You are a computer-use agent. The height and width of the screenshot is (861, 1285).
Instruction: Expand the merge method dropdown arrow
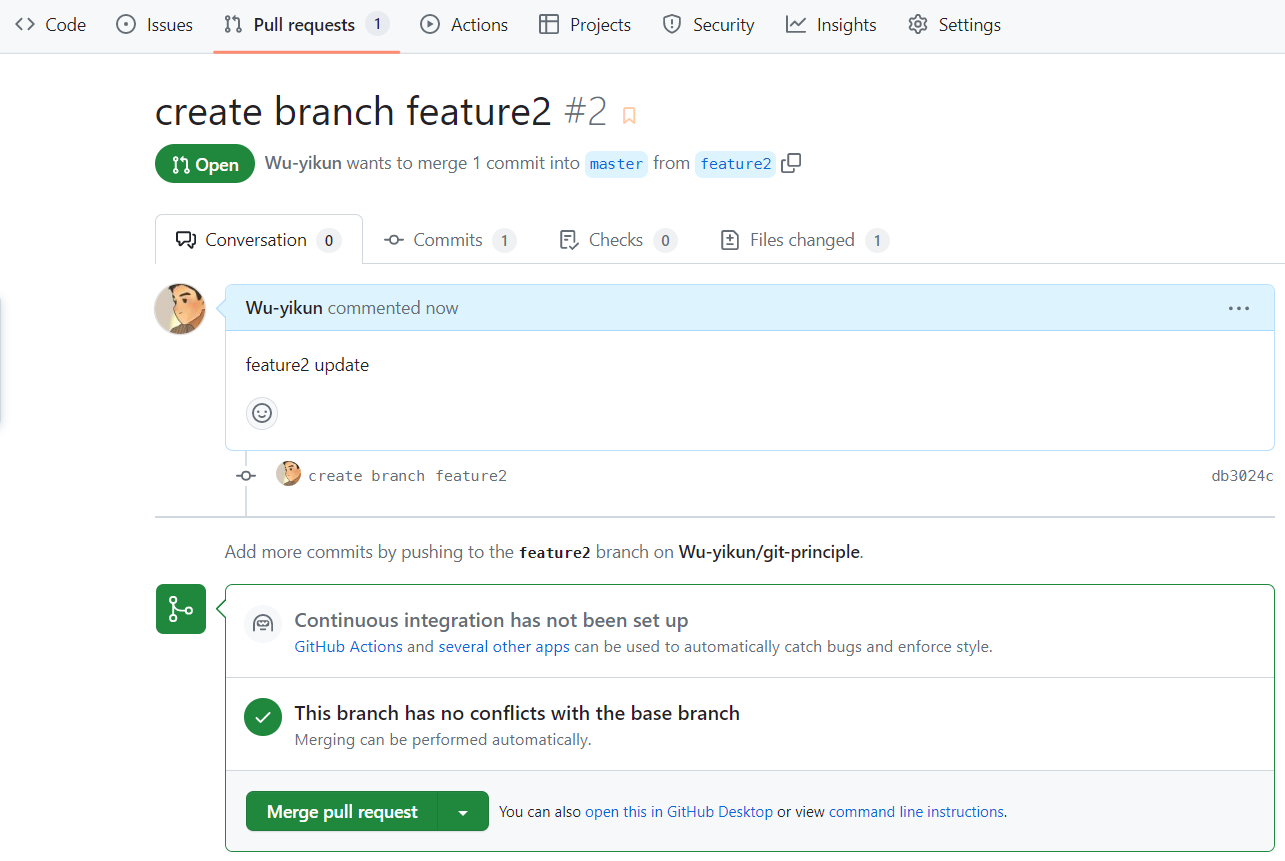tap(463, 812)
